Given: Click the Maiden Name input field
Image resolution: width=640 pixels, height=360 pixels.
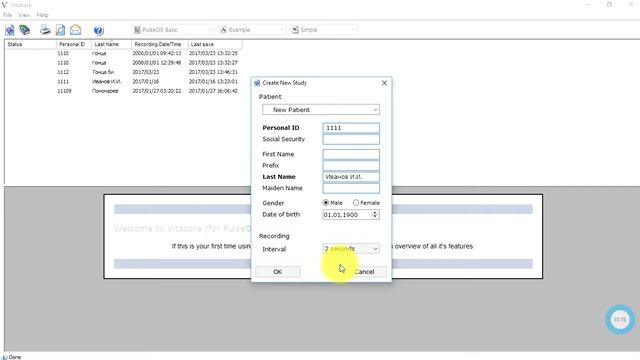Looking at the screenshot, I should [x=351, y=188].
